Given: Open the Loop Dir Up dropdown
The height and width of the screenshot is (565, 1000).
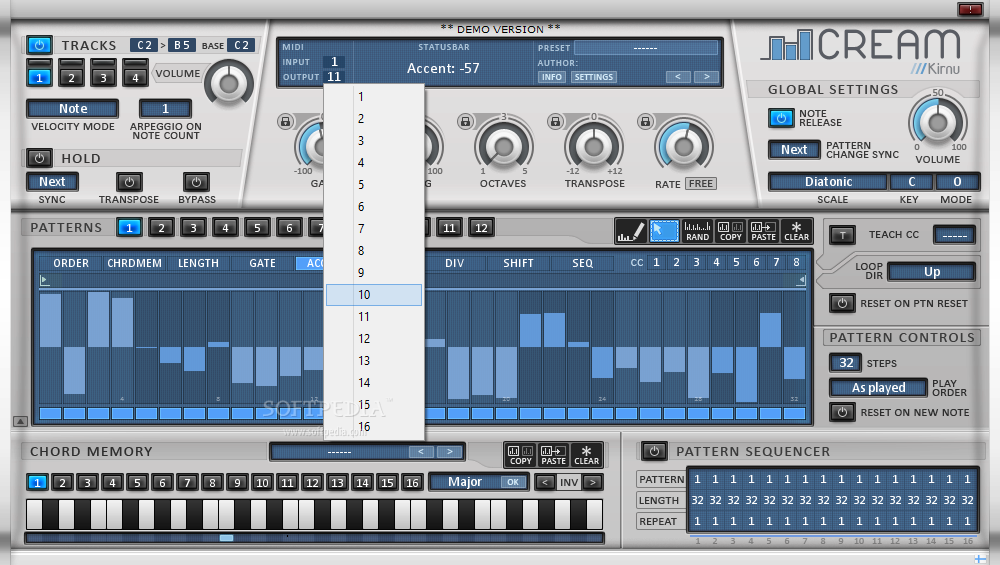Looking at the screenshot, I should pos(932,272).
